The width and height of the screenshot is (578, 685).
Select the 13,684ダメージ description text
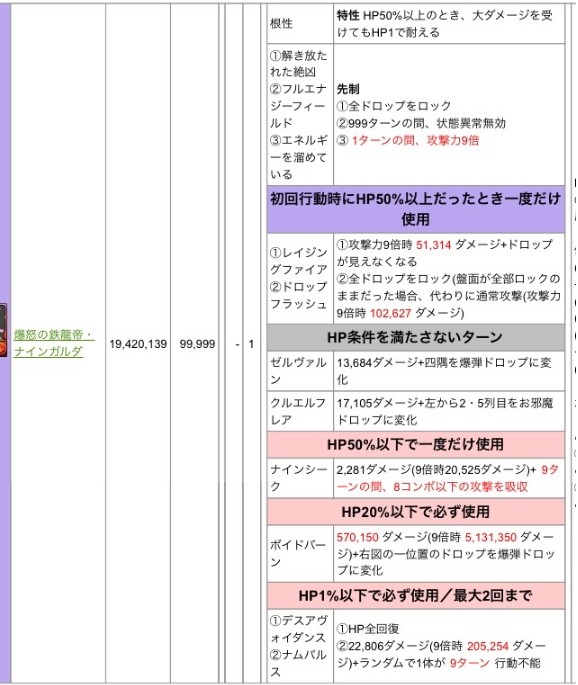444,371
